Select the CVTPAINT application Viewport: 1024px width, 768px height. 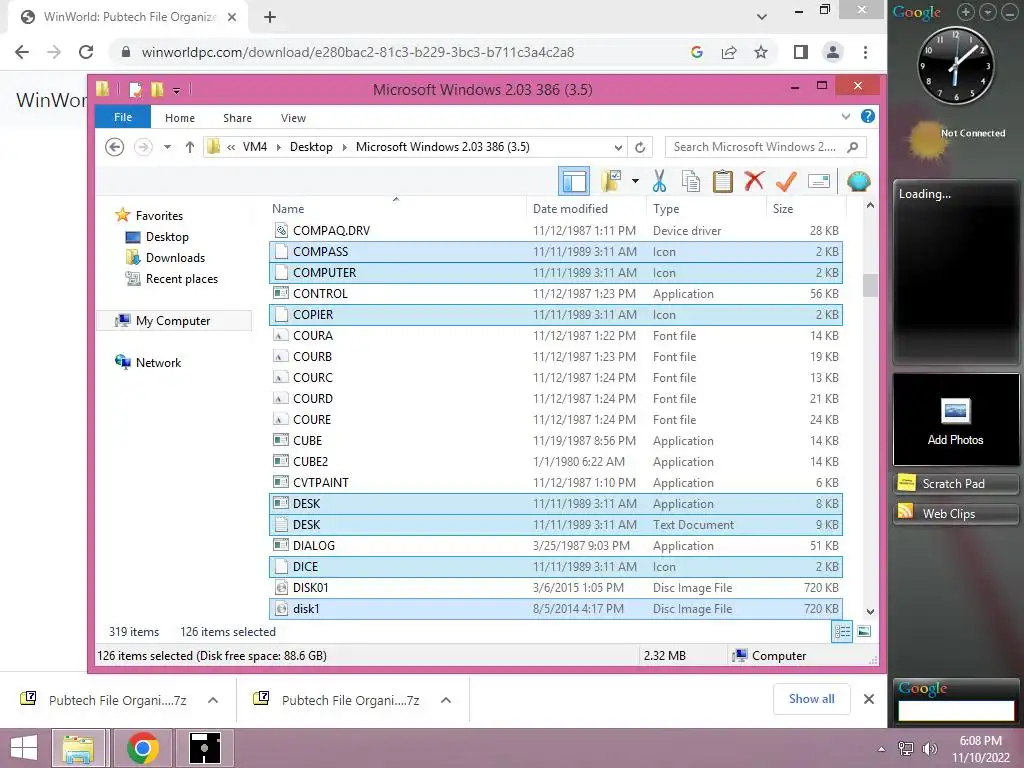click(x=556, y=483)
